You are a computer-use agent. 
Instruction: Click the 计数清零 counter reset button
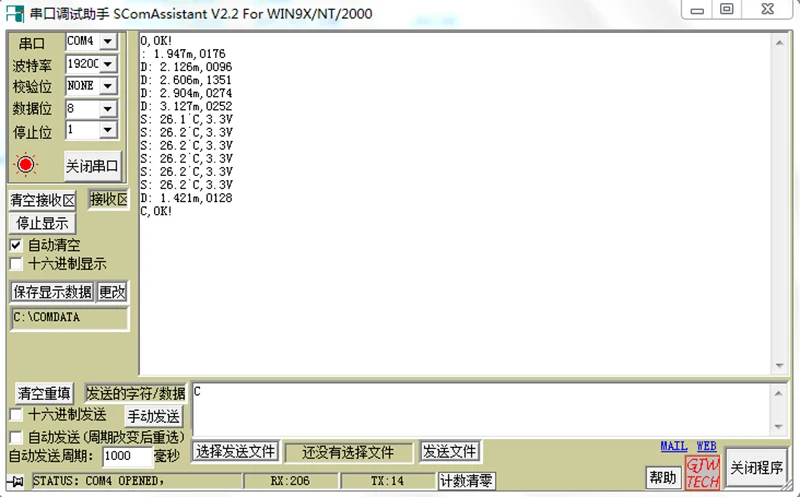[466, 481]
